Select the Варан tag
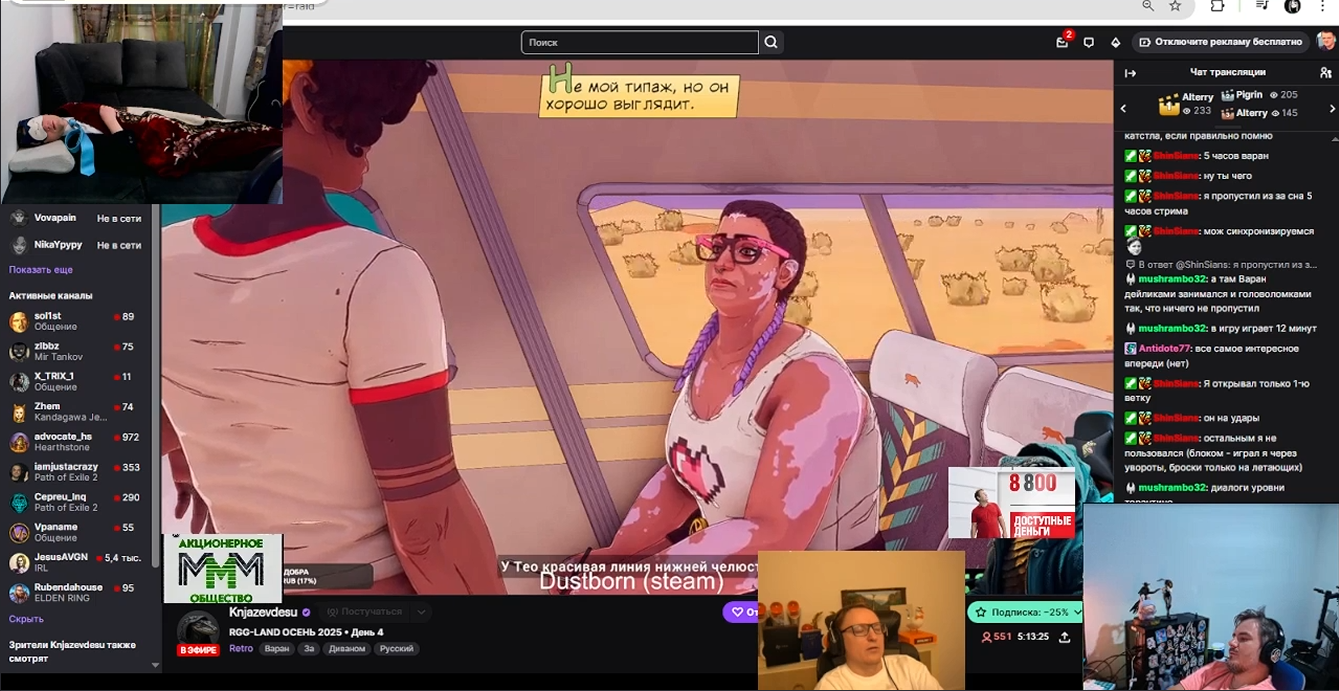 tap(277, 648)
